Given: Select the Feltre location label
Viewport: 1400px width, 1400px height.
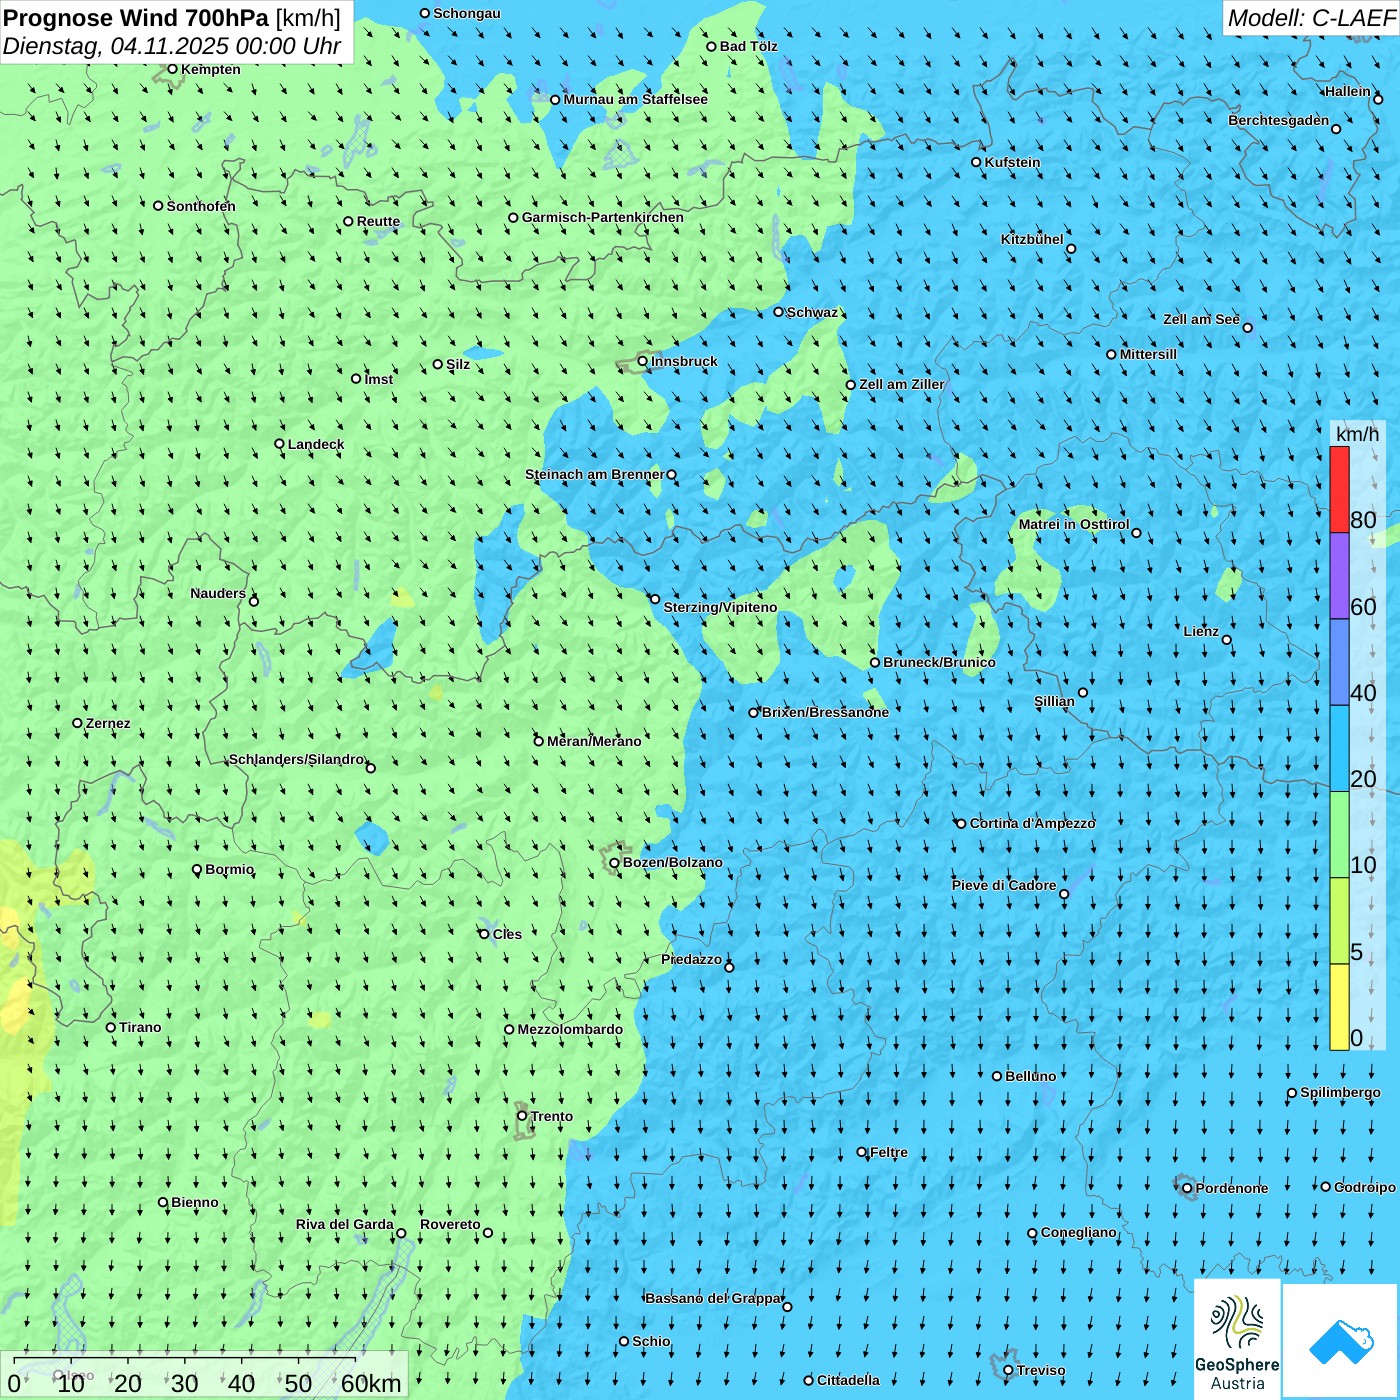Looking at the screenshot, I should 888,1152.
